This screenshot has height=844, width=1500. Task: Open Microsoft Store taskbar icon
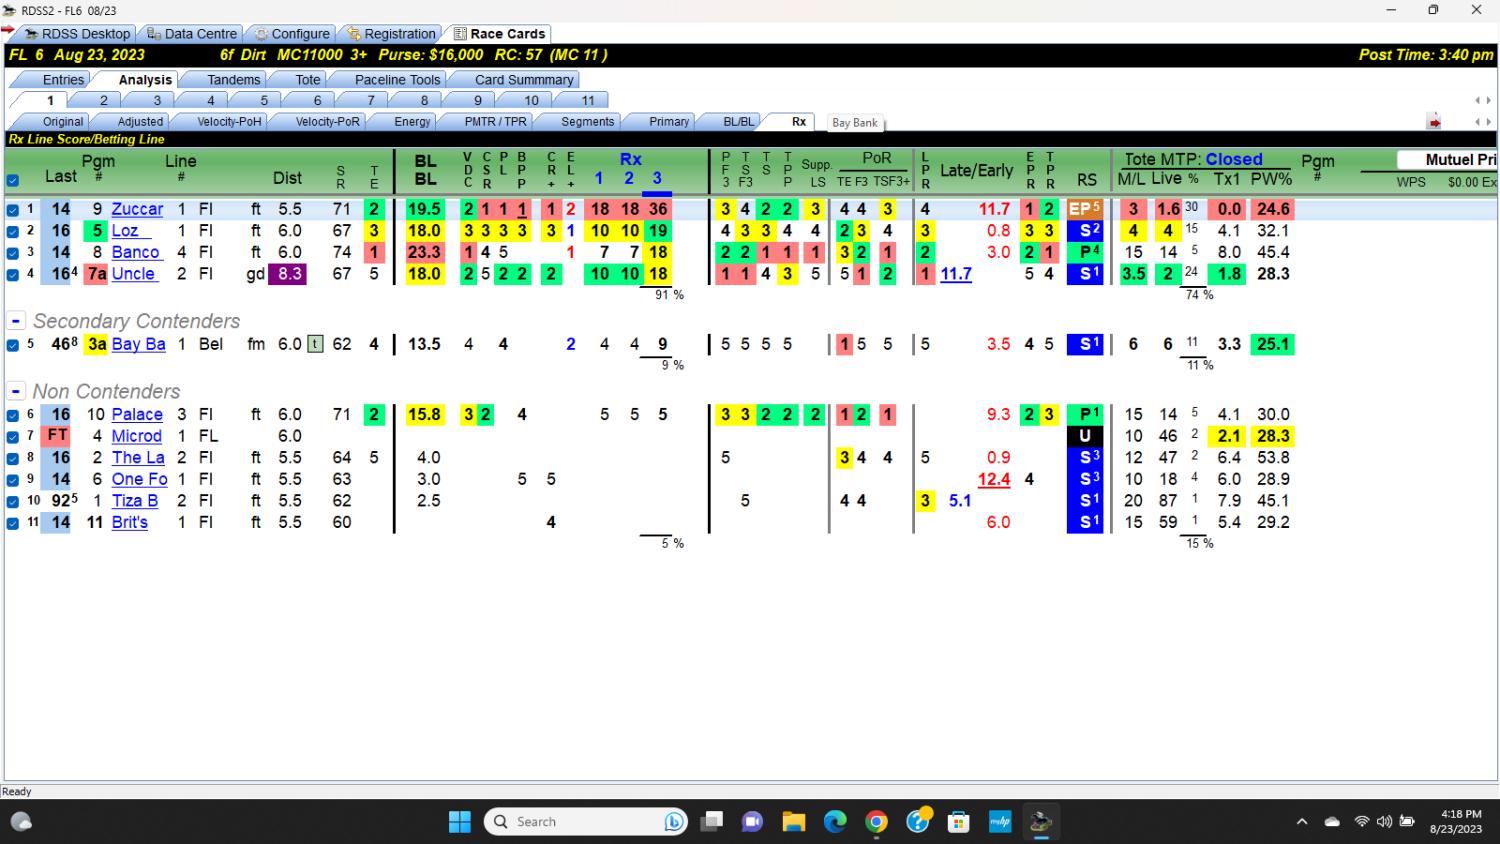(959, 822)
